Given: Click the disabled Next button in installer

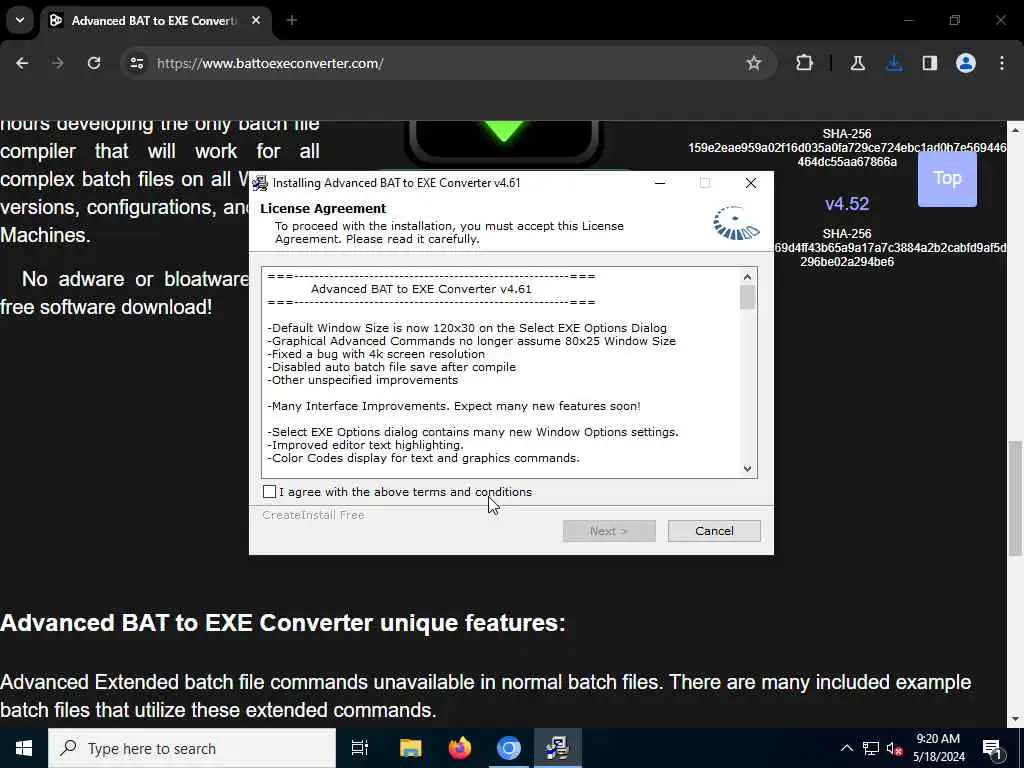Looking at the screenshot, I should [x=609, y=531].
